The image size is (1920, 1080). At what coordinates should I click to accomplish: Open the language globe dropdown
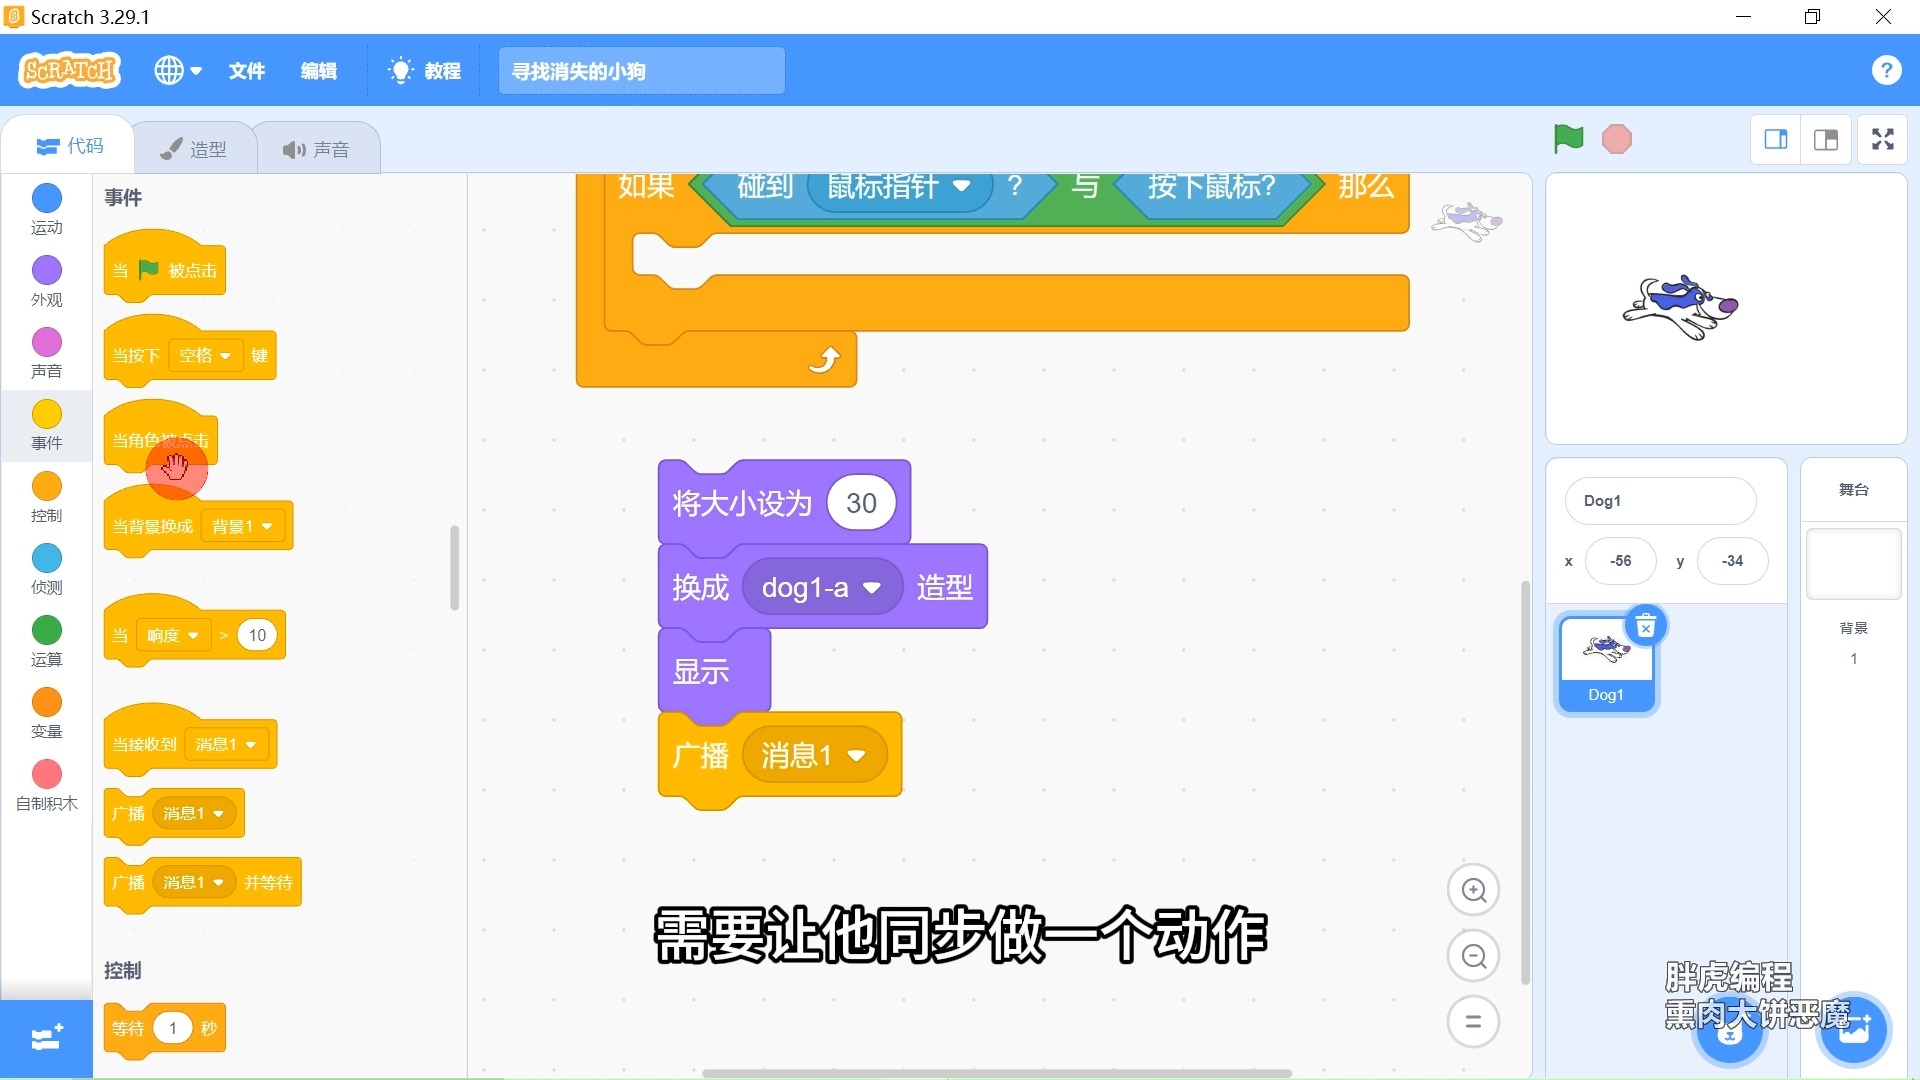(x=176, y=70)
